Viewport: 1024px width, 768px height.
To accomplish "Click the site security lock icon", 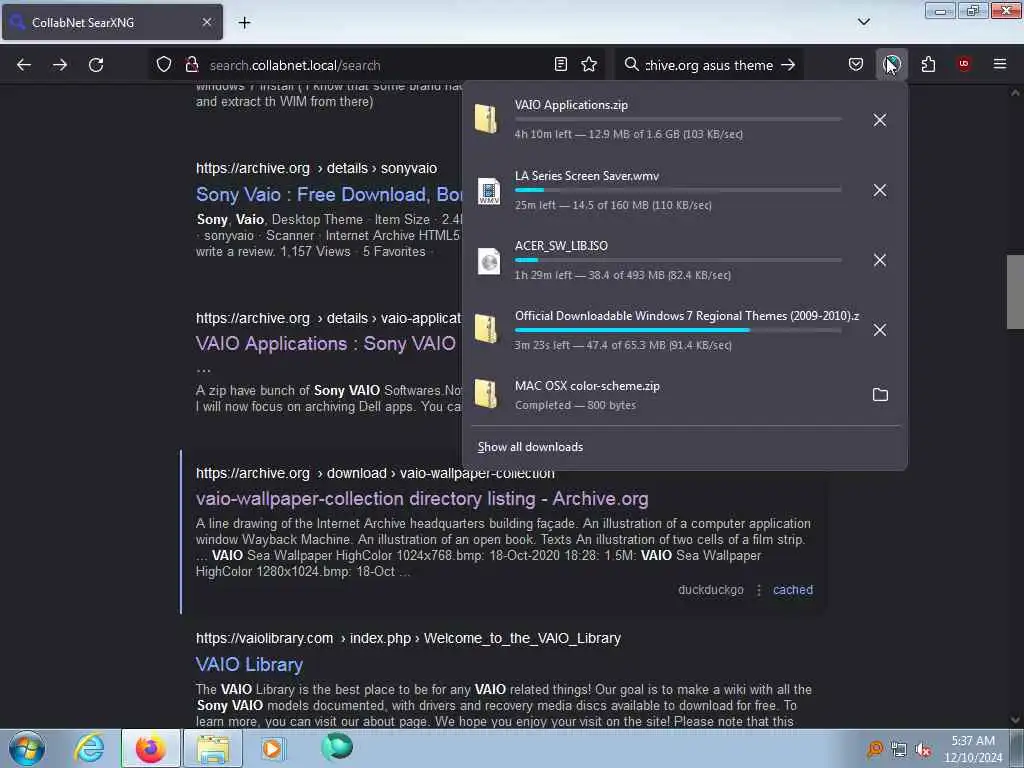I will pos(192,65).
